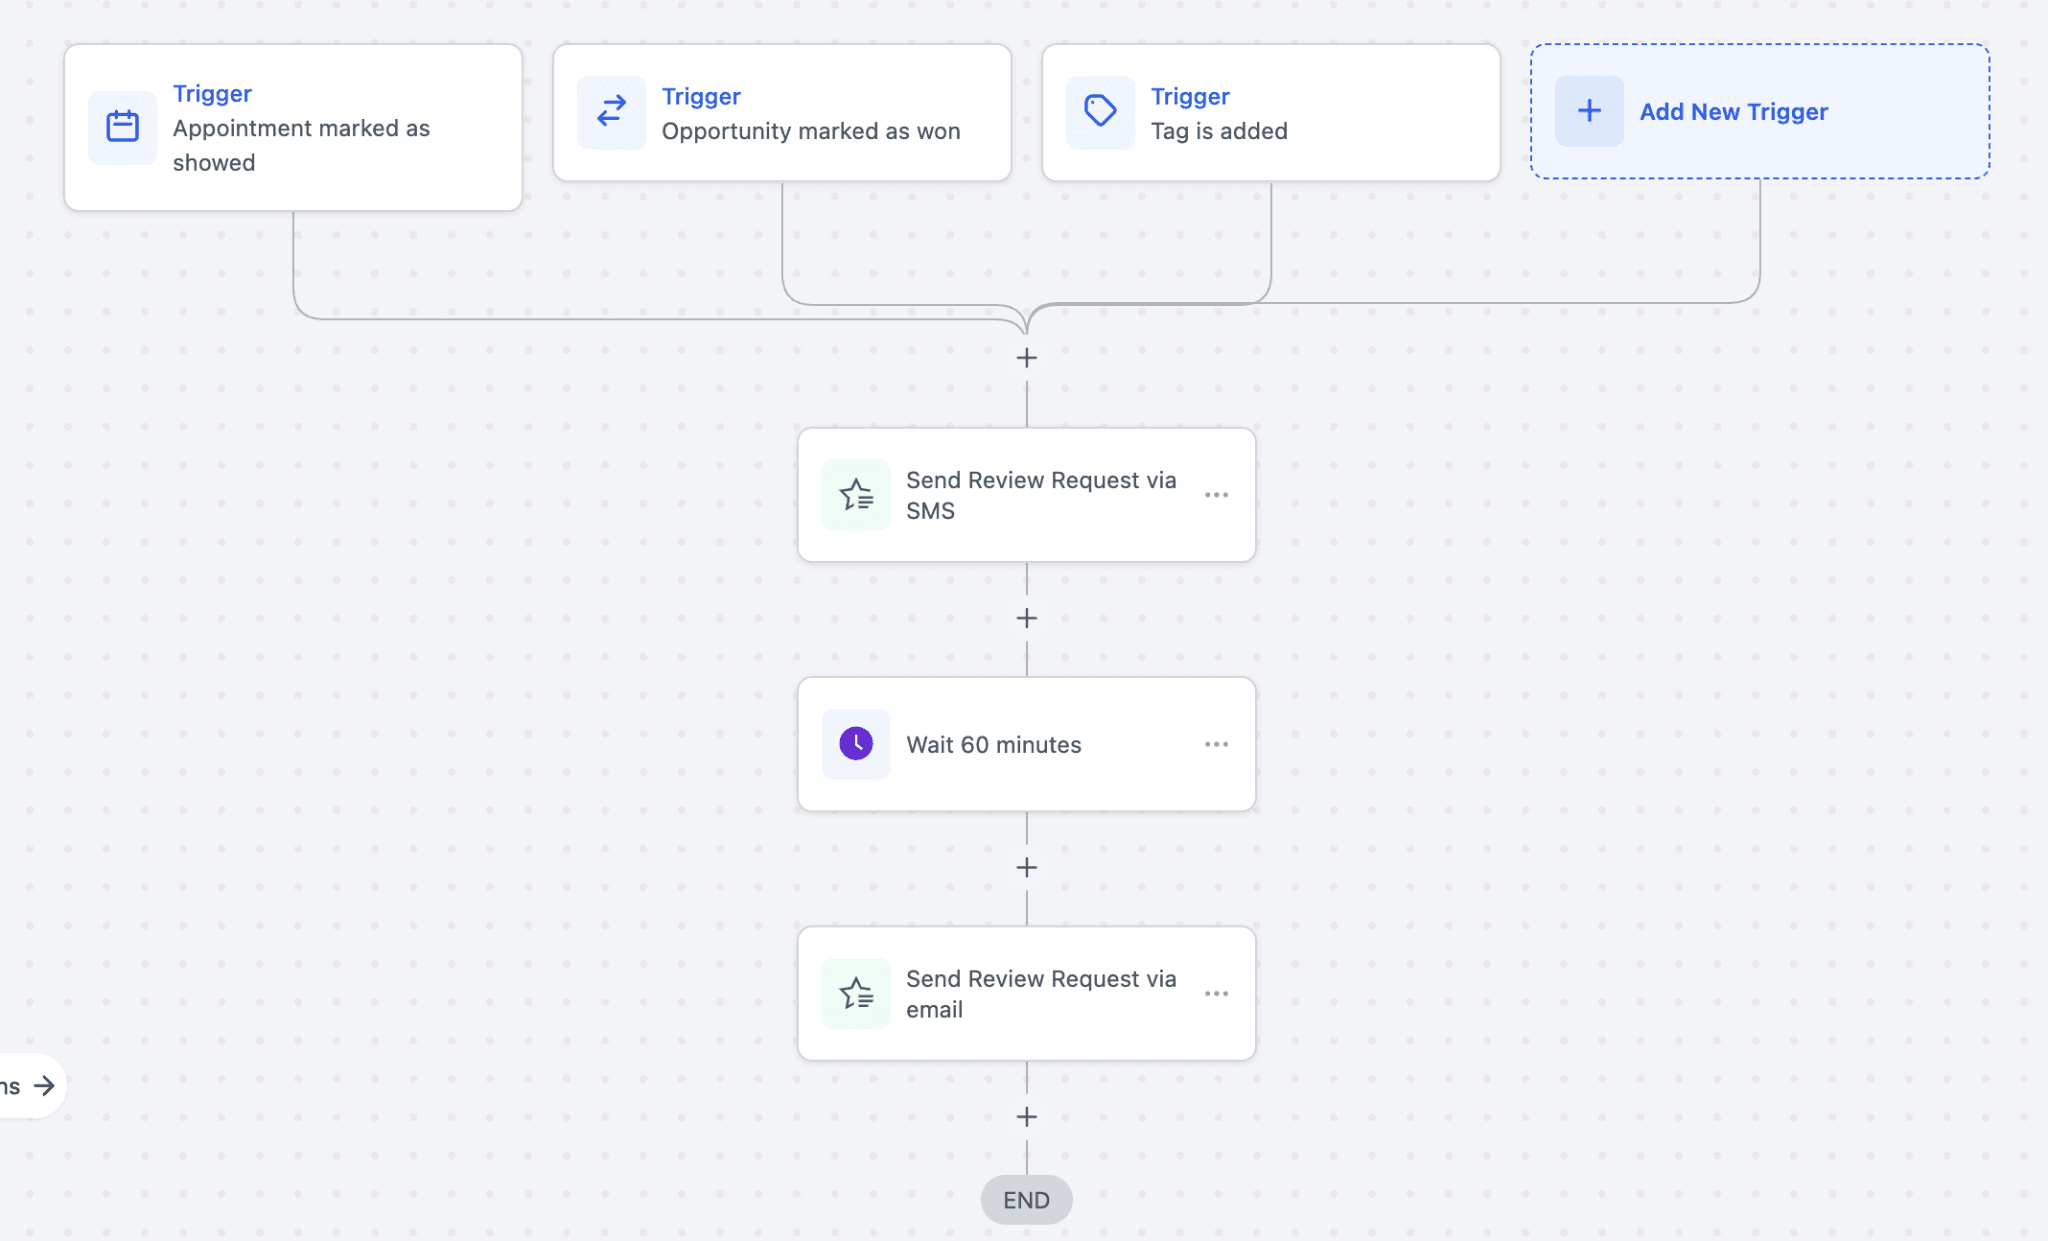Image resolution: width=2048 pixels, height=1241 pixels.
Task: Open the options menu on Wait 60 minutes
Action: pyautogui.click(x=1218, y=743)
